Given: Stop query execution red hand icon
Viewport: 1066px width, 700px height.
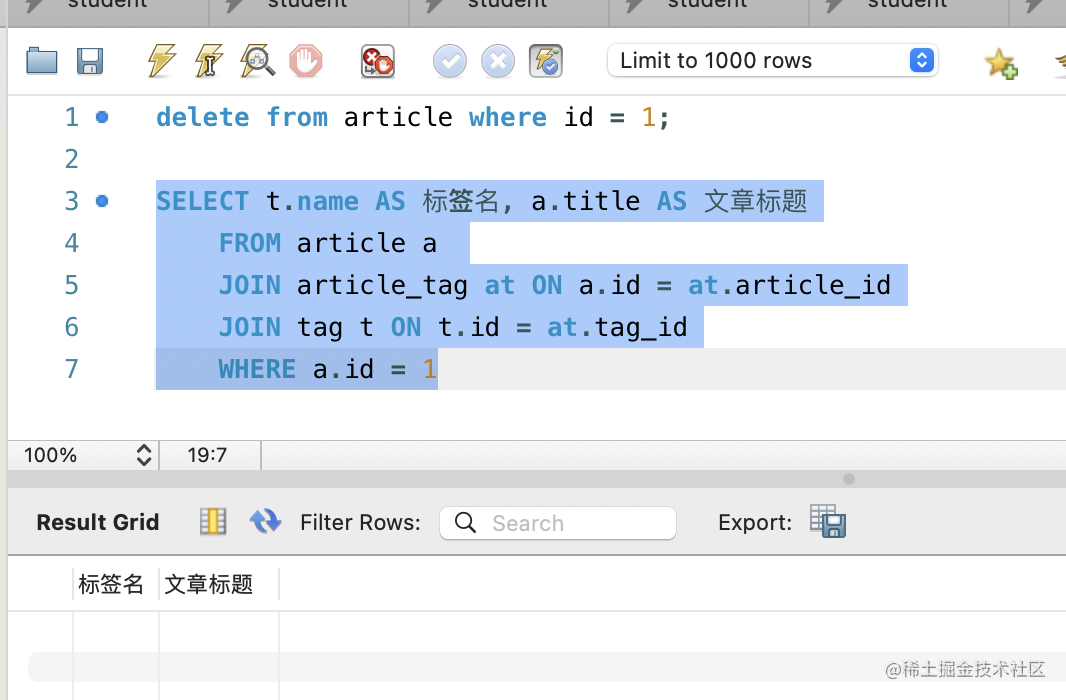Looking at the screenshot, I should (x=306, y=61).
